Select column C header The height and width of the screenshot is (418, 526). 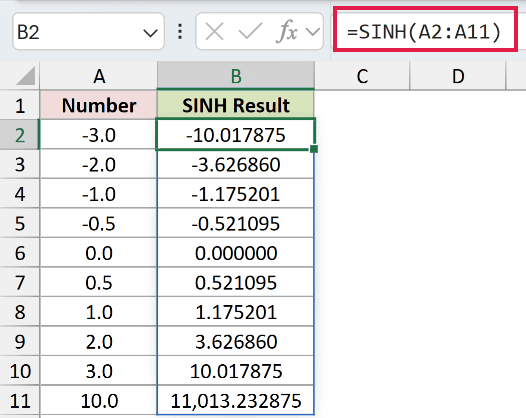[x=362, y=76]
